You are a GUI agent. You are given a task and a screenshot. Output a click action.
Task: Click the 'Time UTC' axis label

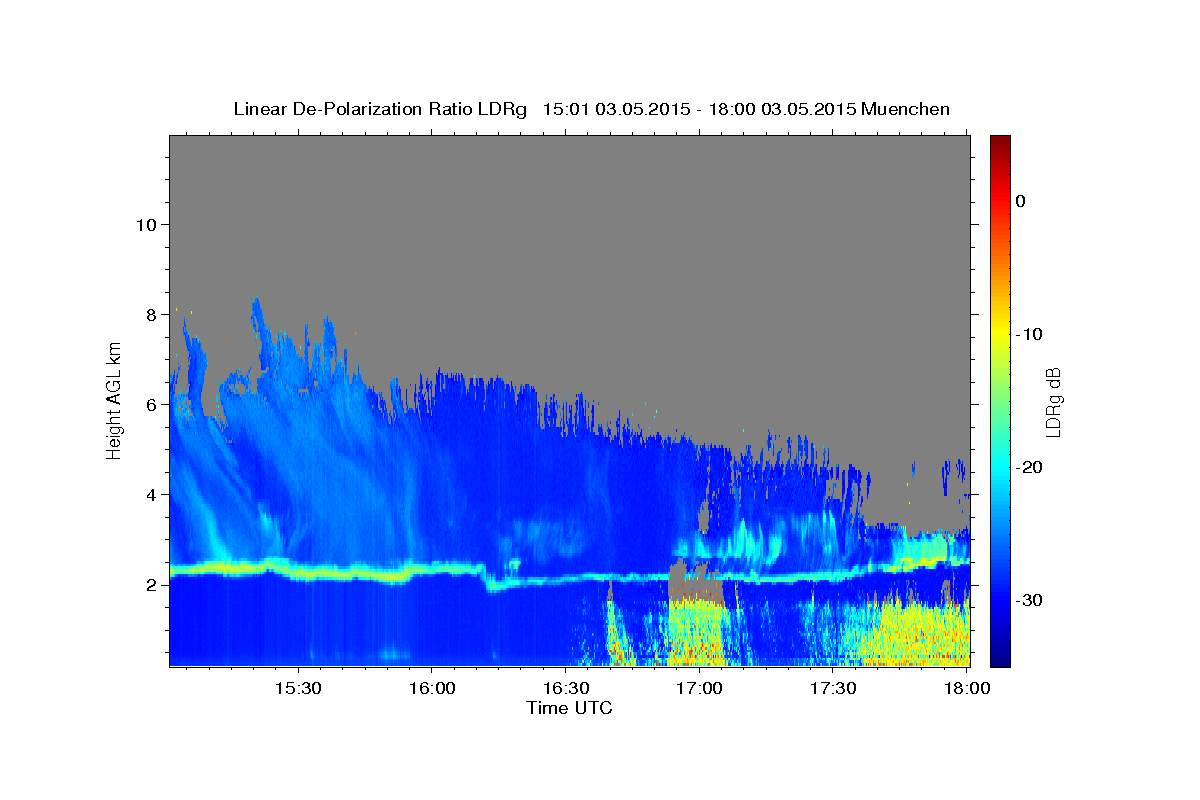569,709
